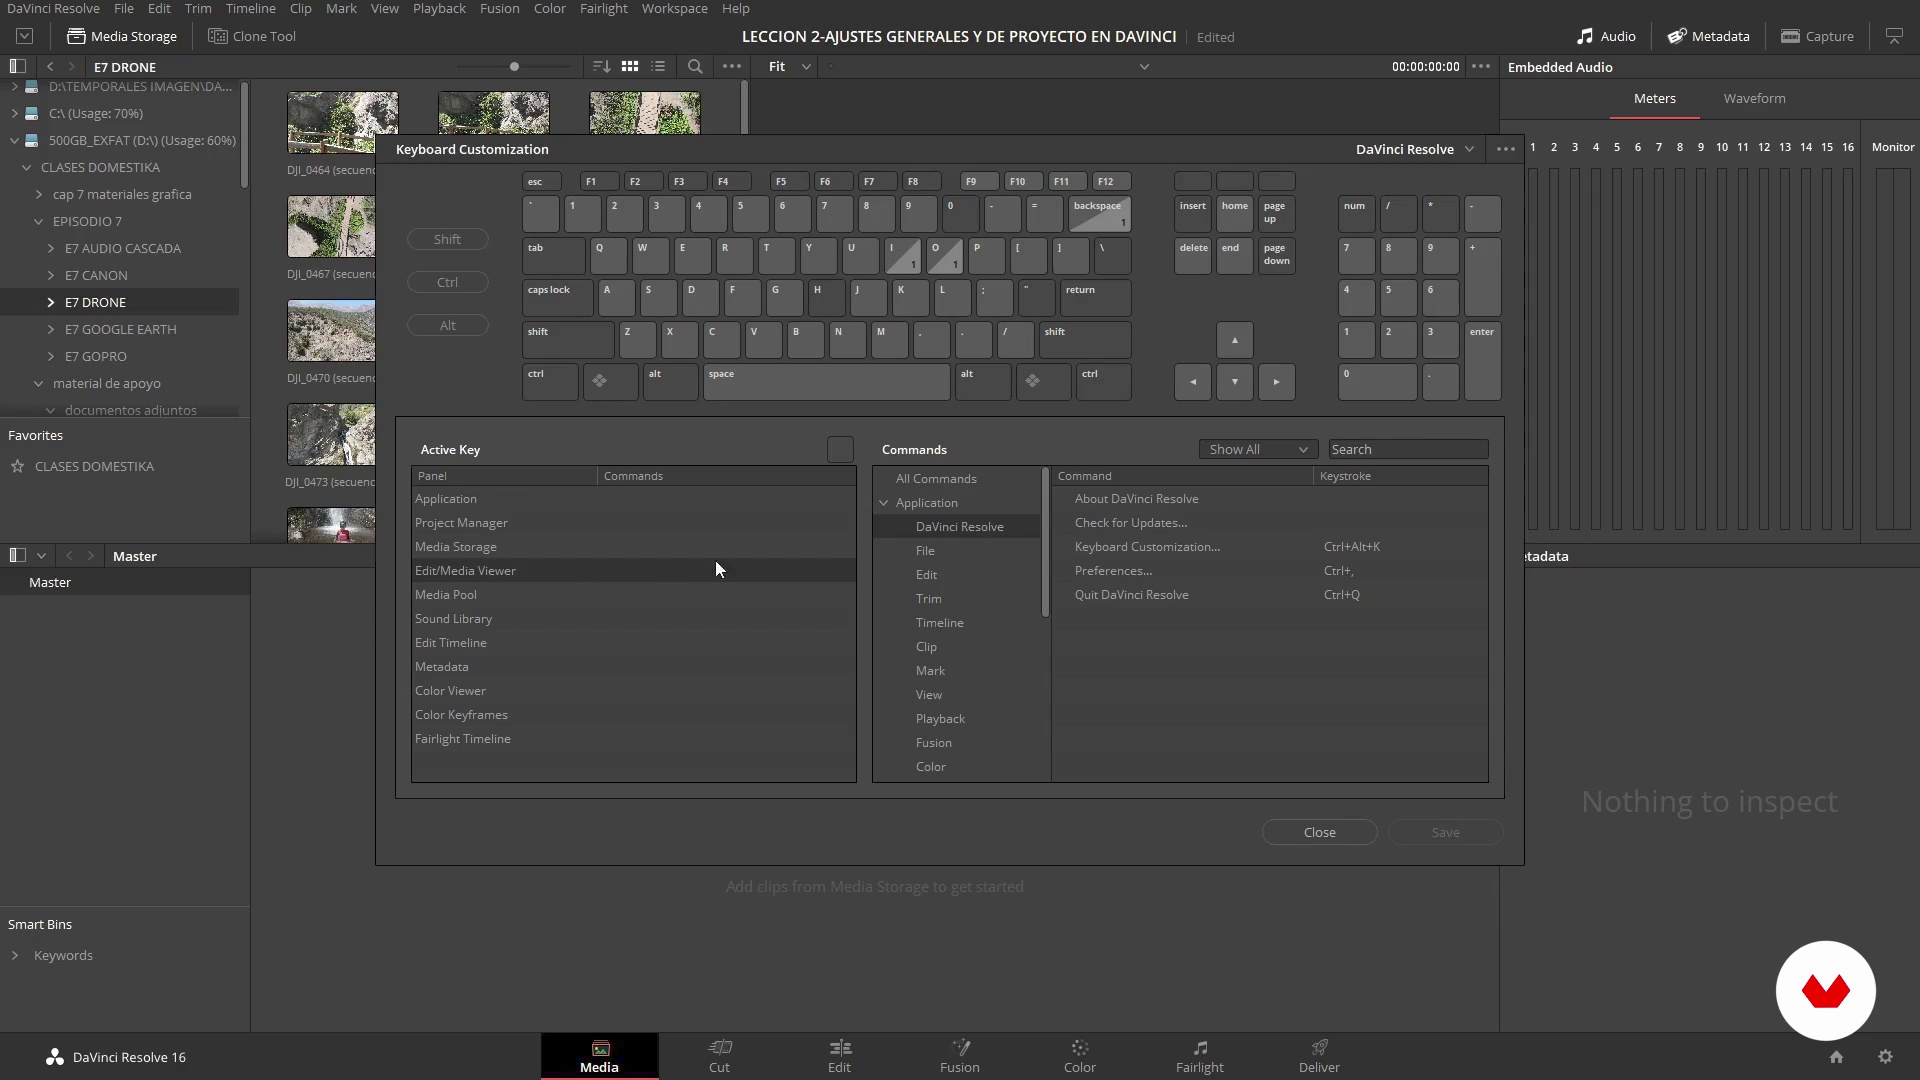Open the Fit zoom dropdown
The height and width of the screenshot is (1080, 1920).
tap(788, 66)
